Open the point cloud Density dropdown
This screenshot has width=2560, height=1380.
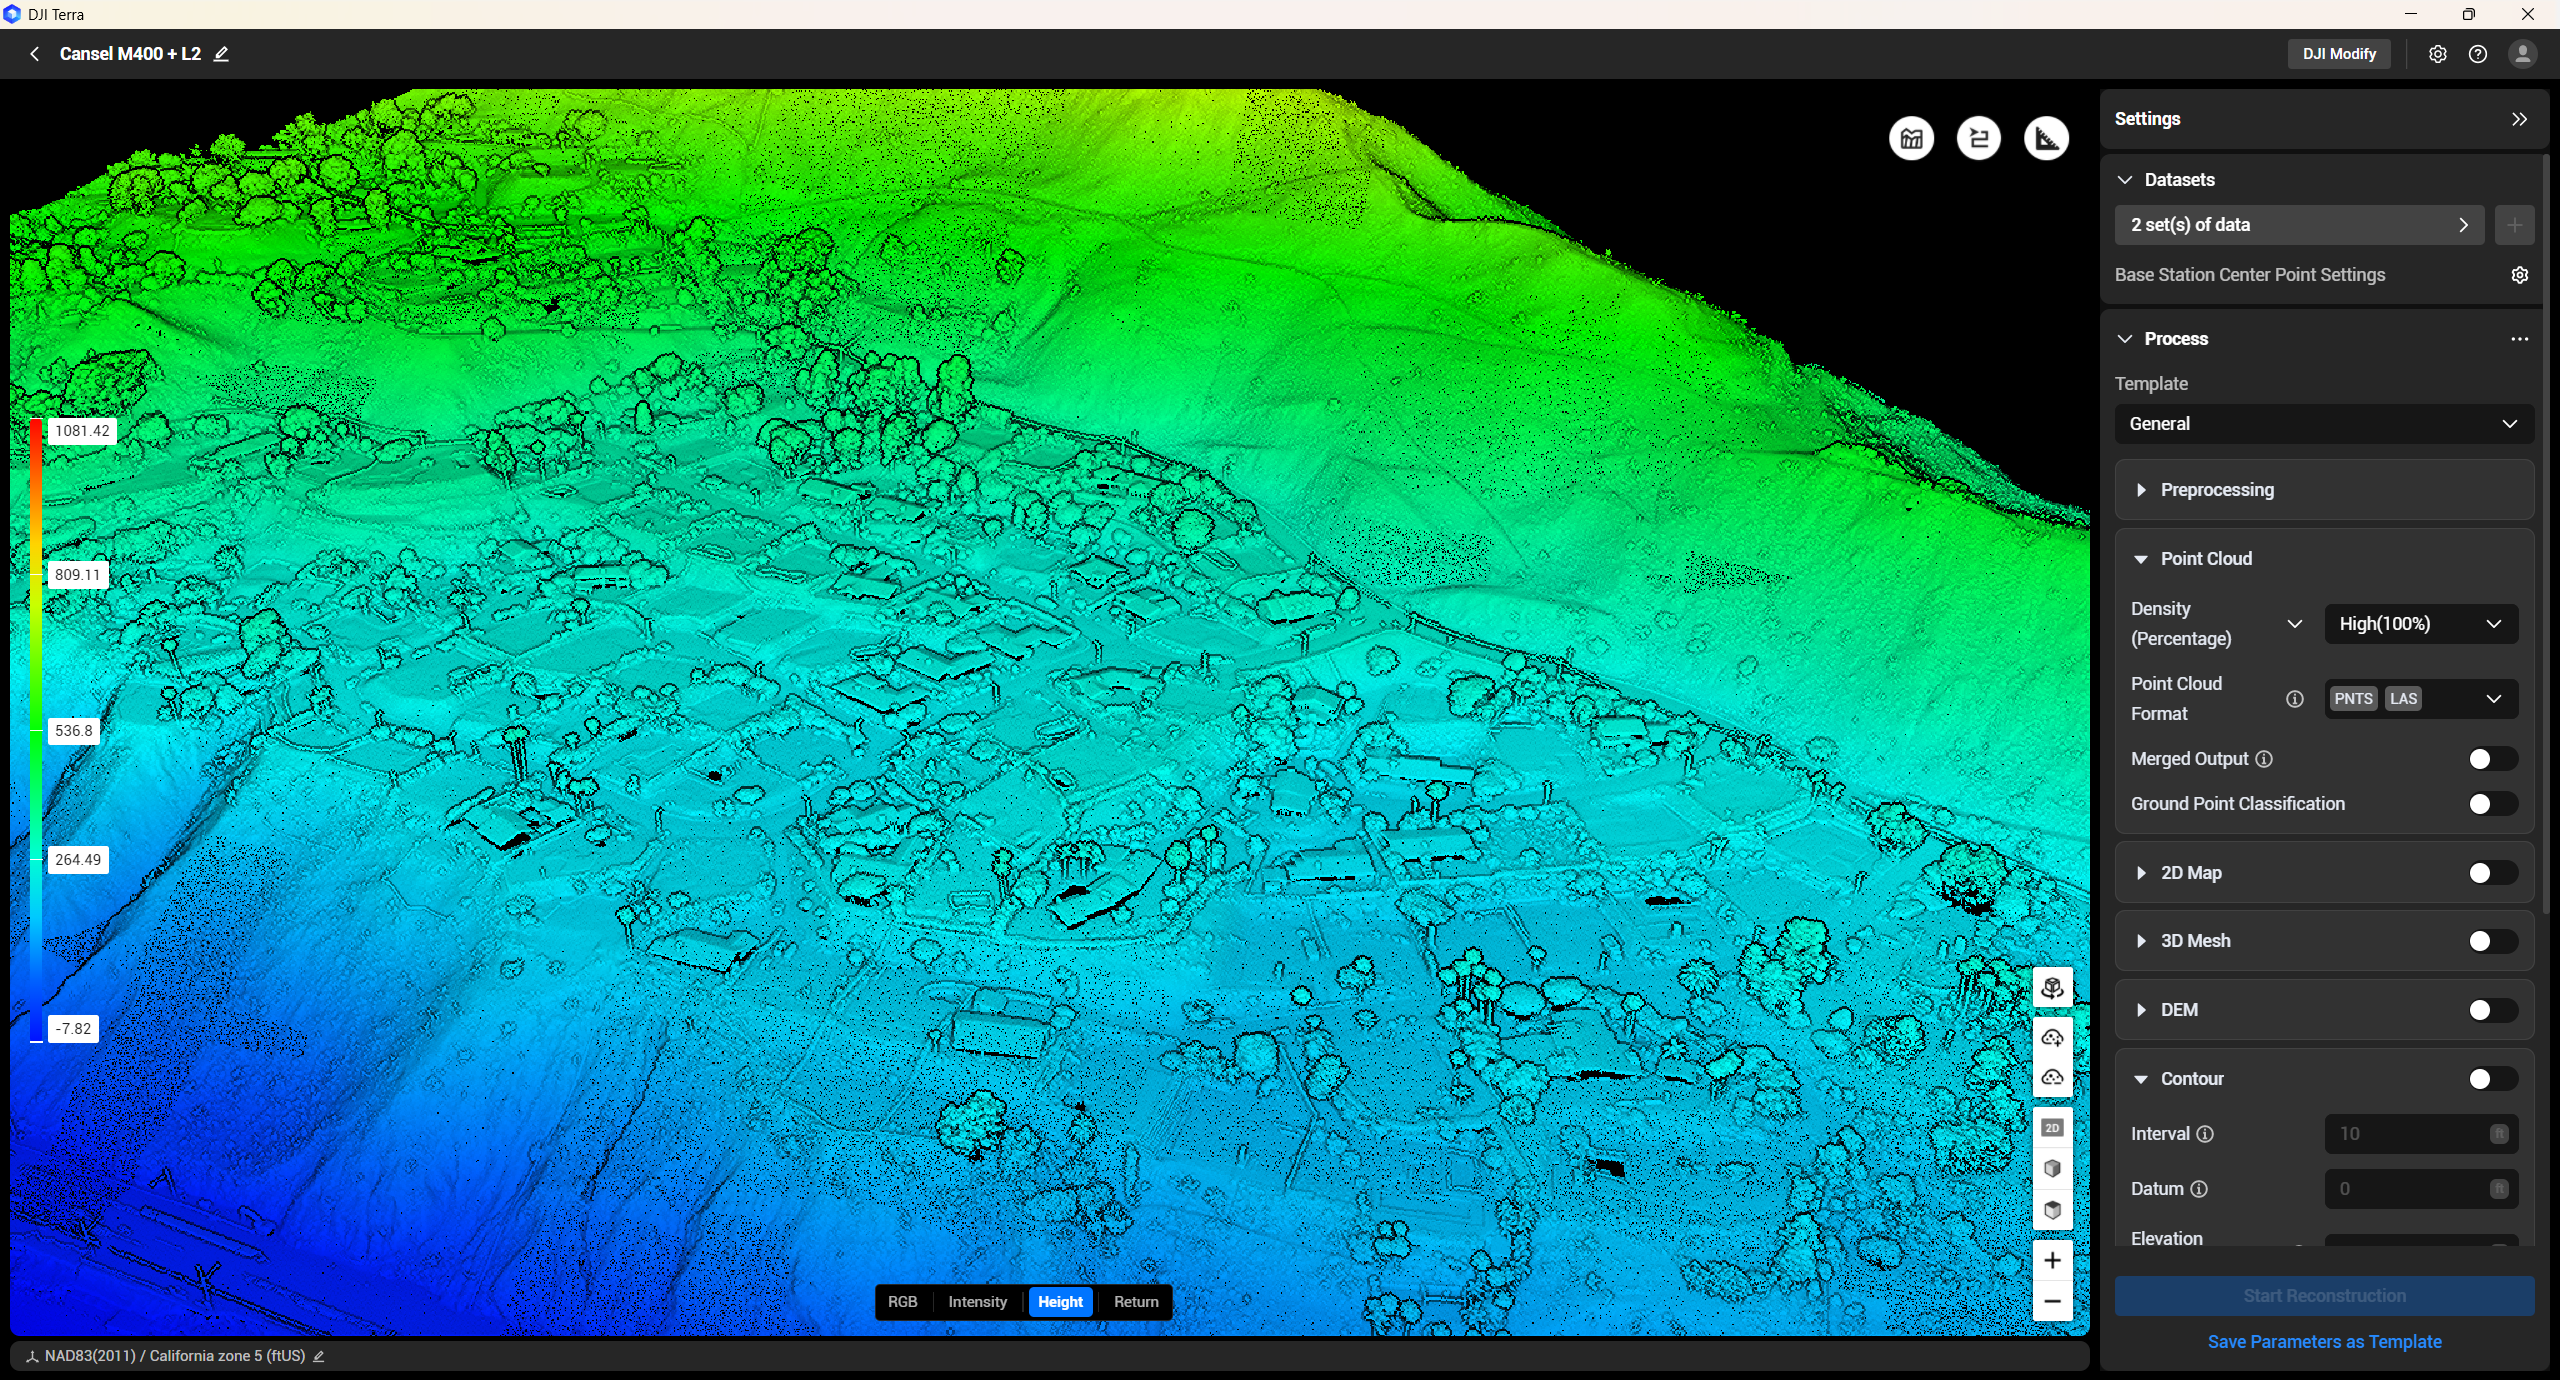click(2420, 623)
